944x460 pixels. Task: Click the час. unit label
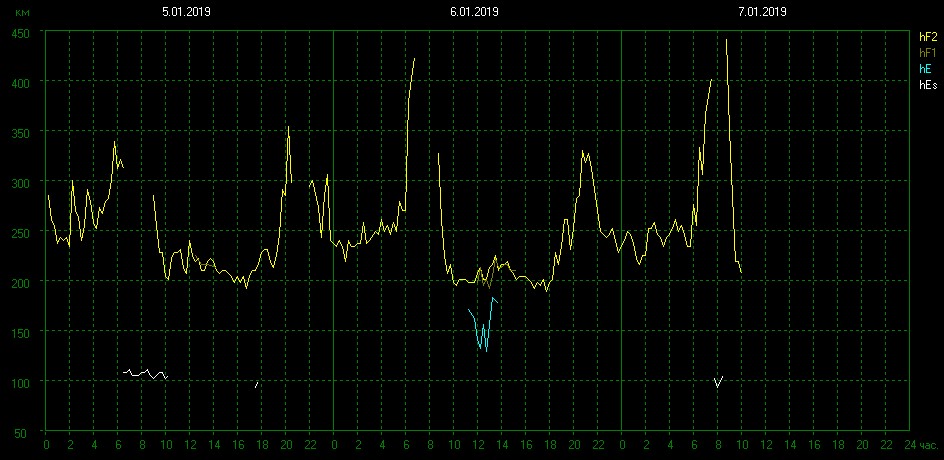pyautogui.click(x=929, y=443)
